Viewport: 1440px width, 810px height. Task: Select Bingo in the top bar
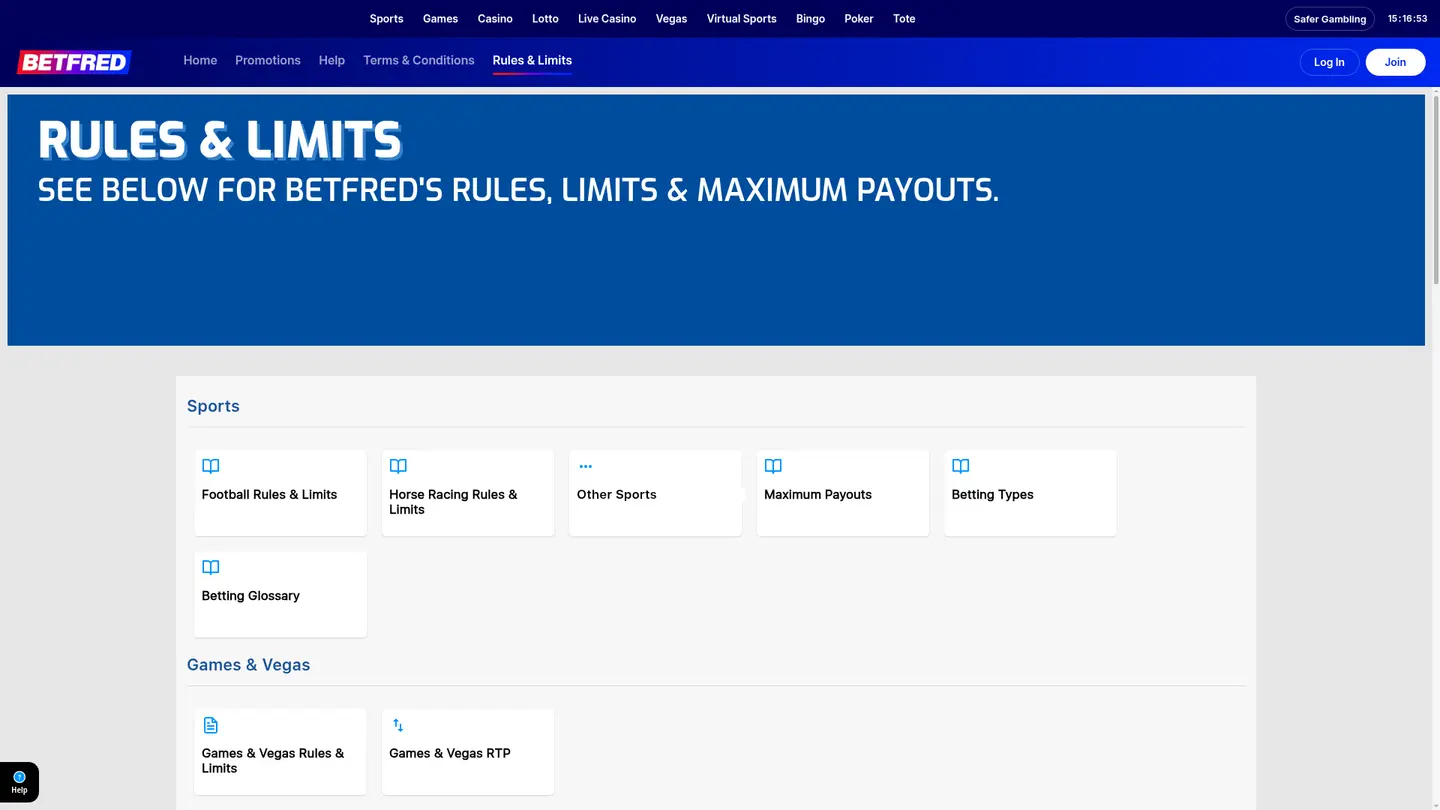pyautogui.click(x=810, y=19)
